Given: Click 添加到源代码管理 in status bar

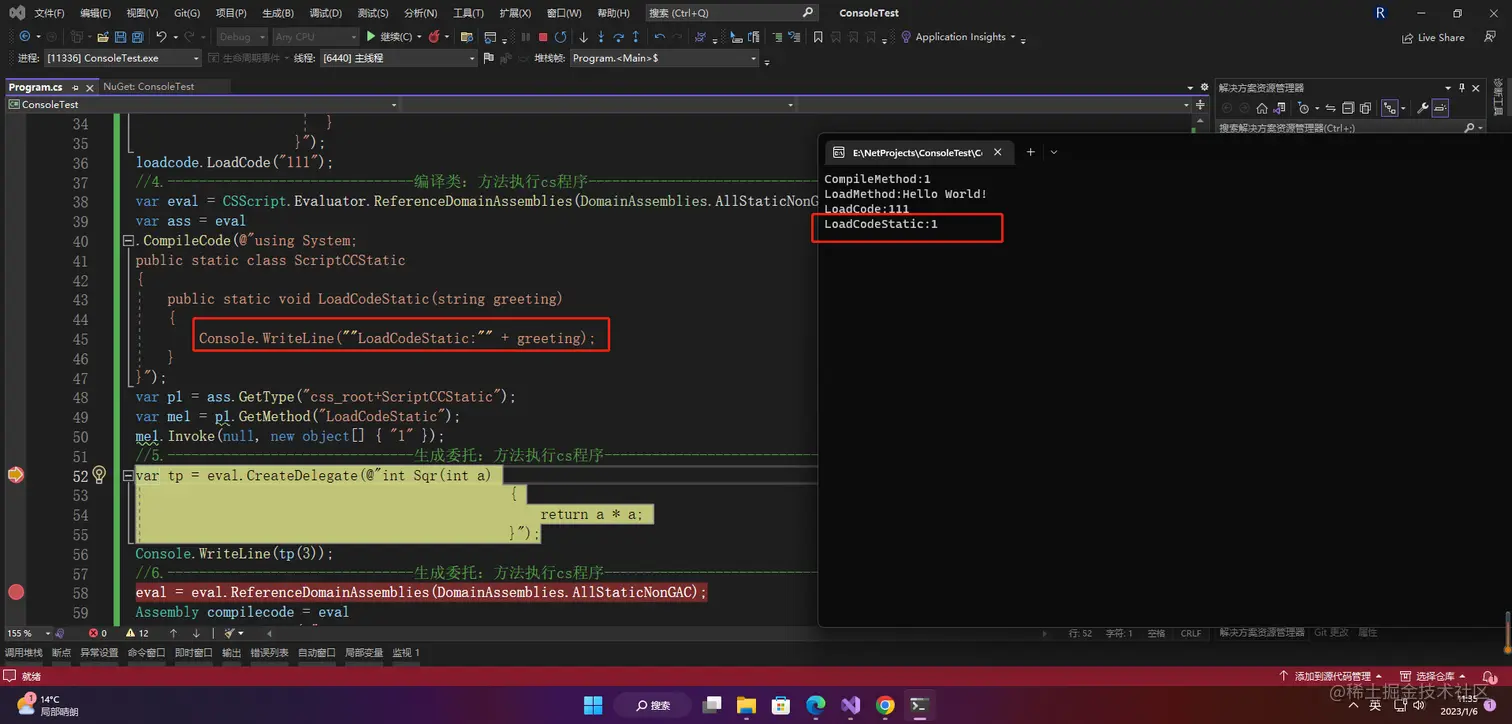Looking at the screenshot, I should pos(1333,677).
